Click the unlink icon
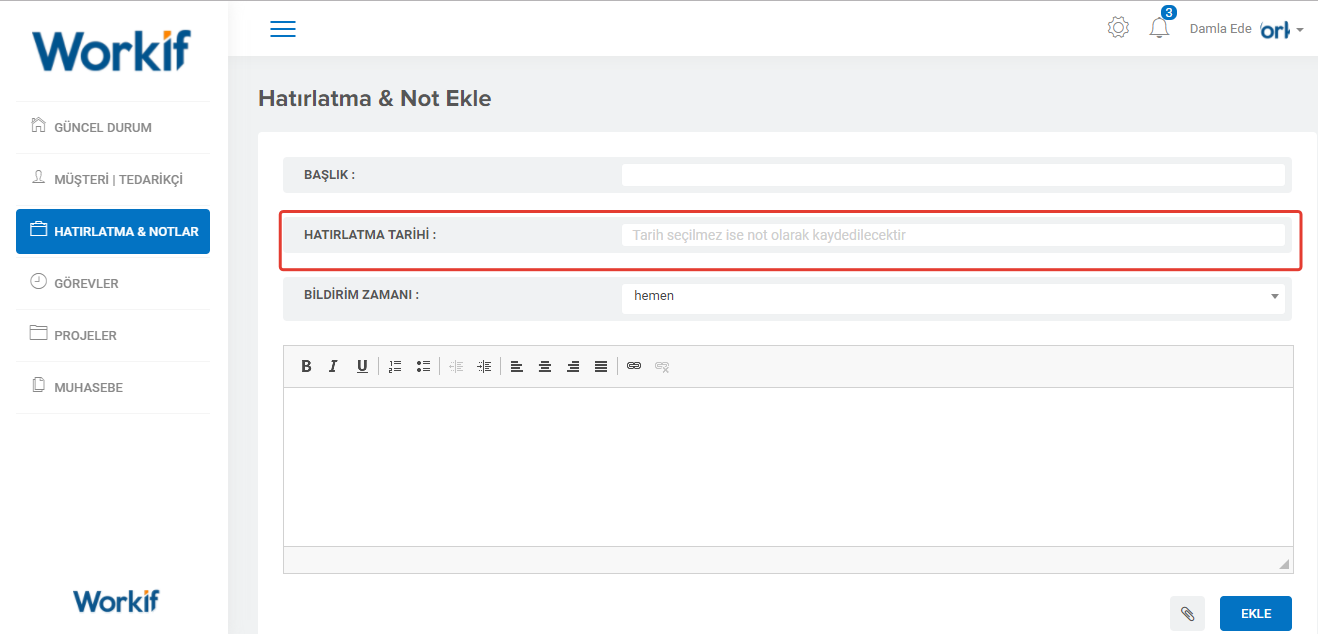Viewport: 1318px width, 634px height. [662, 366]
